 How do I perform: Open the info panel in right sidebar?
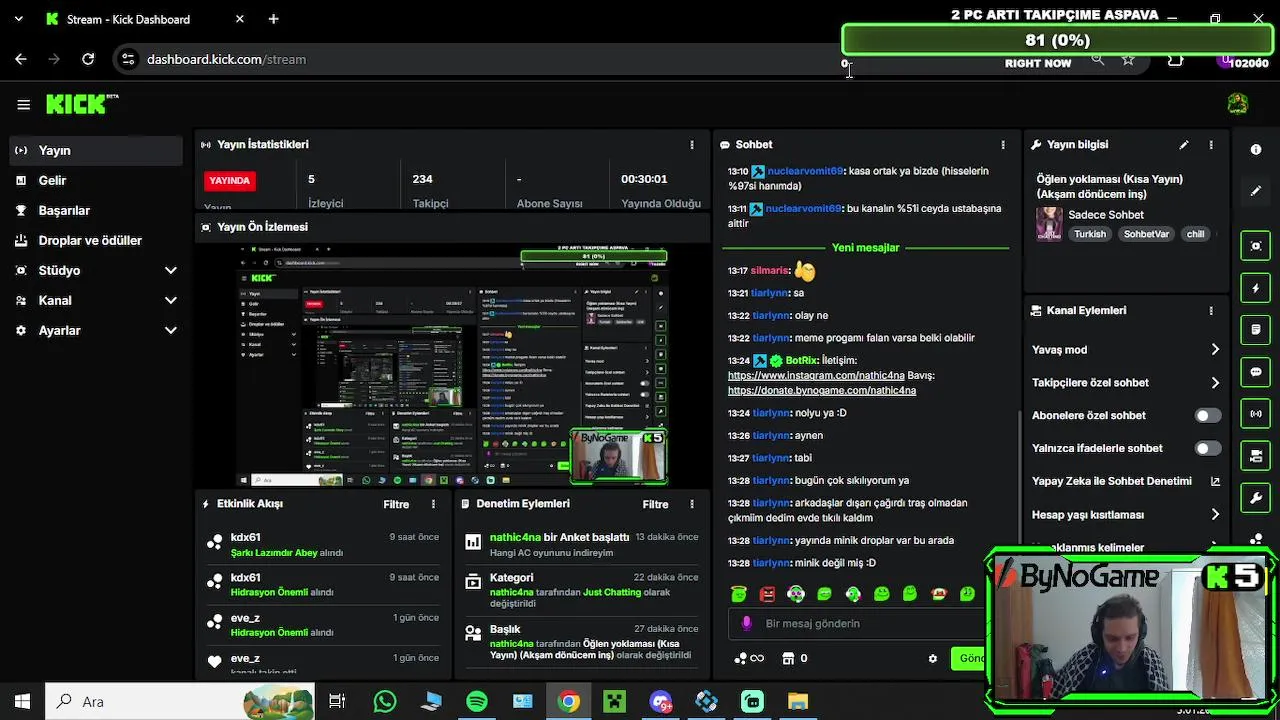point(1256,150)
